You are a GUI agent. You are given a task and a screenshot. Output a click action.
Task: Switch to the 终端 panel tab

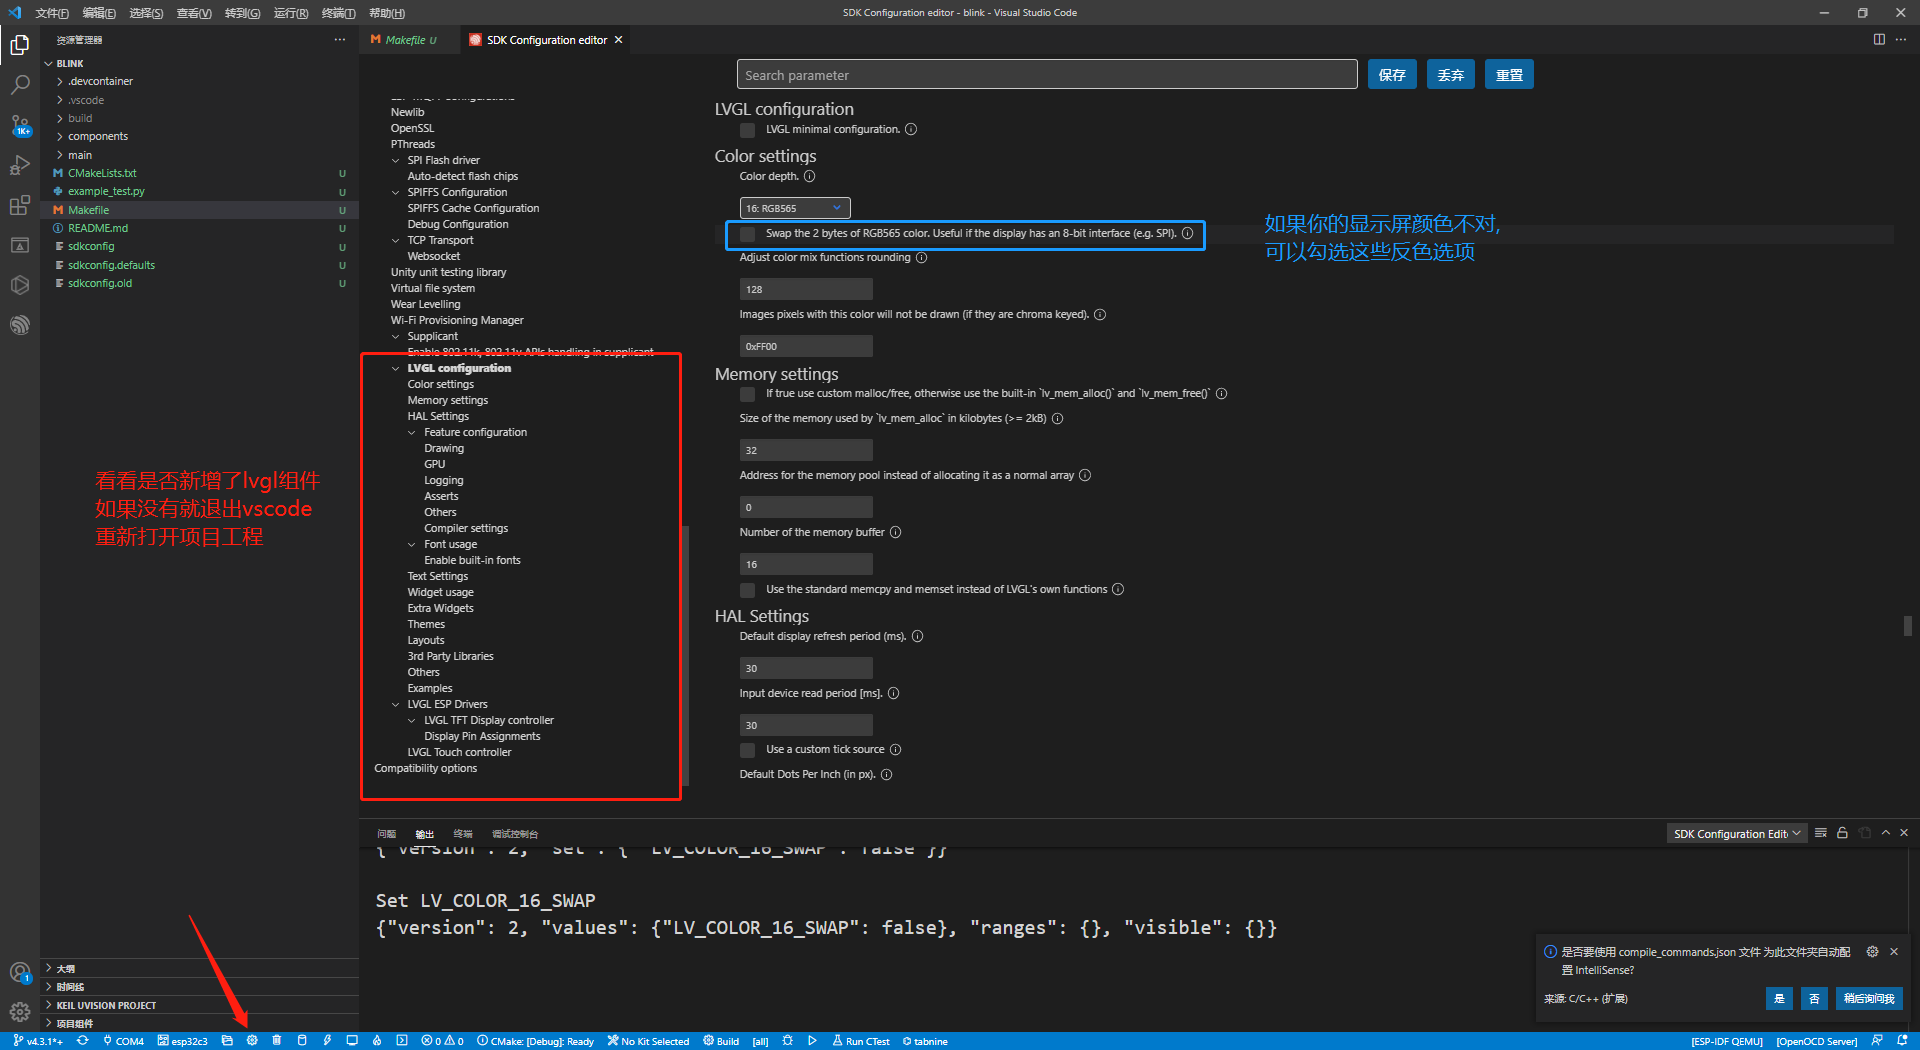463,834
